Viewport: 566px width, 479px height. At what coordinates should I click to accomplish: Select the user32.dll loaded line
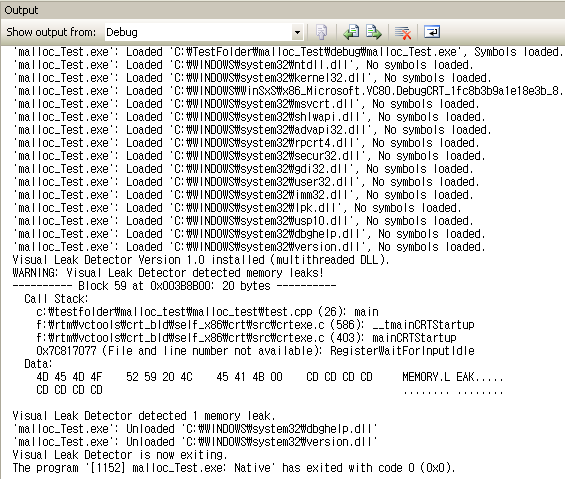click(246, 182)
